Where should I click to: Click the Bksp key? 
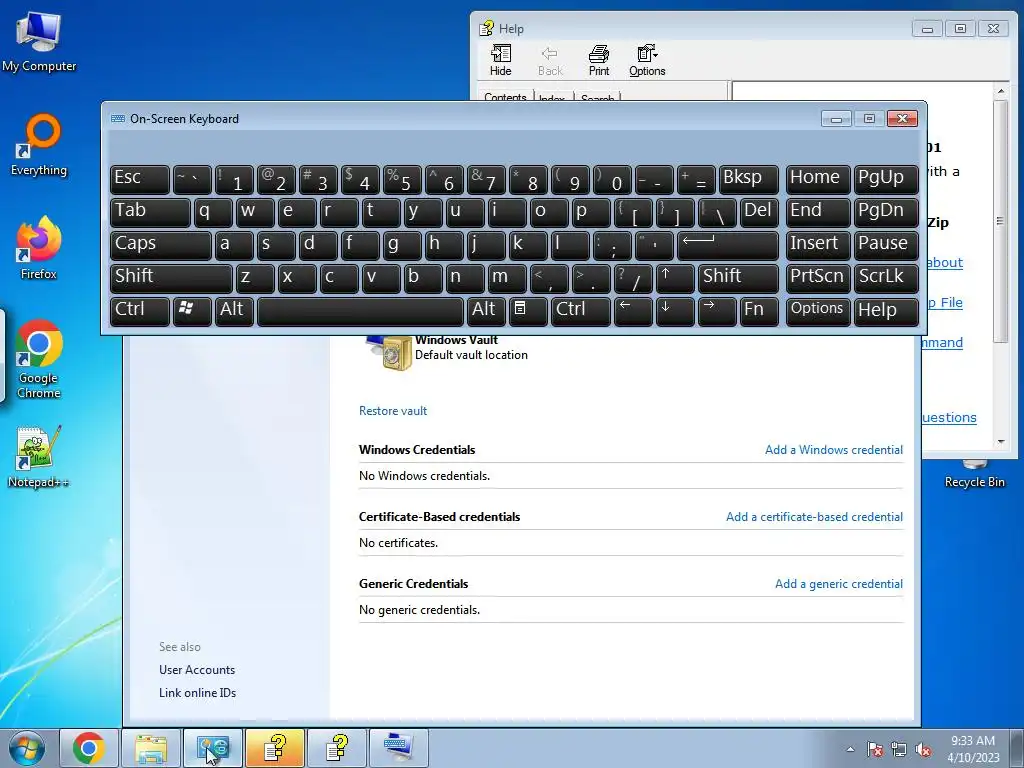click(x=748, y=179)
